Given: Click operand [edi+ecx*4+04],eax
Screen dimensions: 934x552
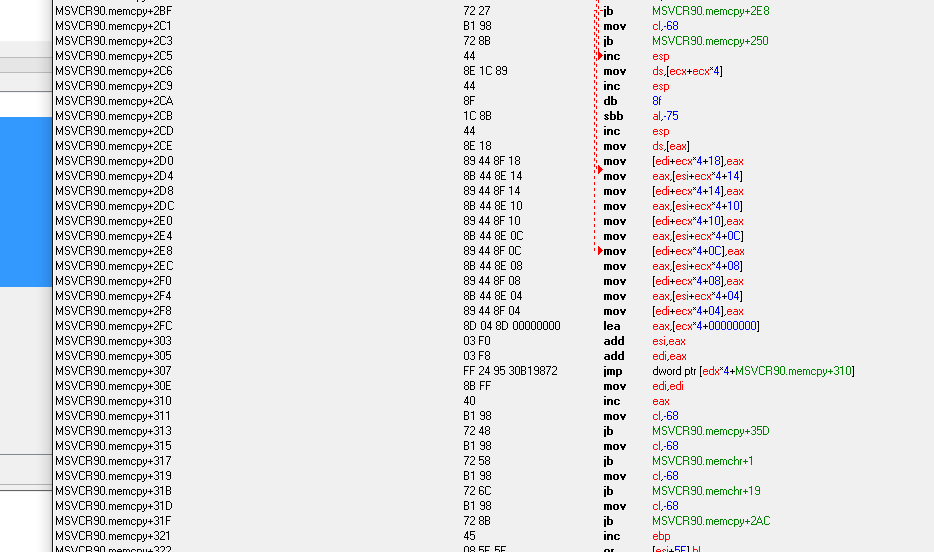Looking at the screenshot, I should [698, 311].
